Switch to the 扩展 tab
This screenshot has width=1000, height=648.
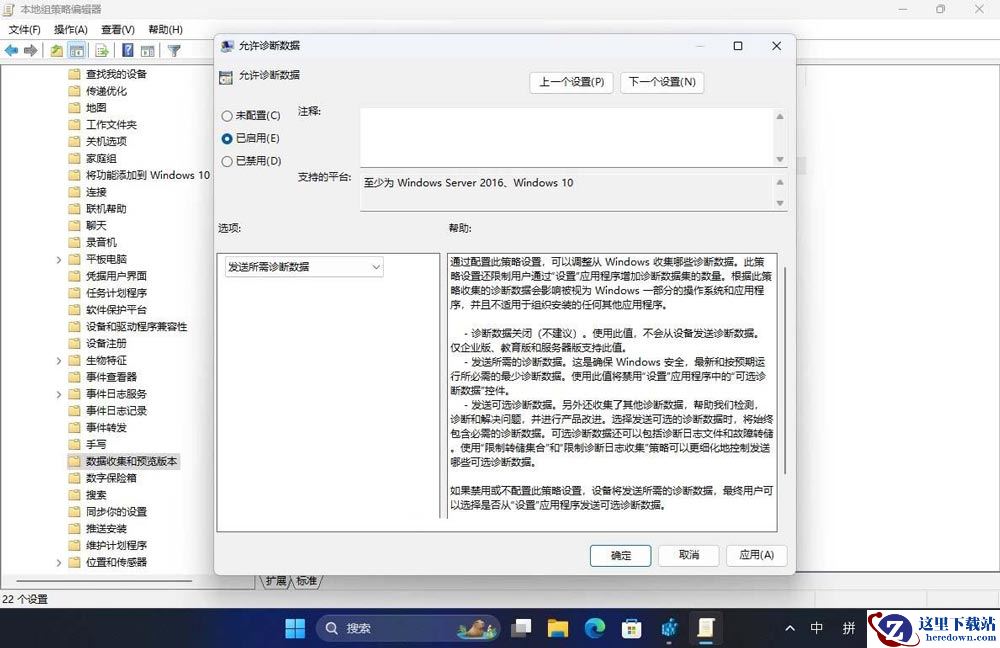click(x=276, y=581)
